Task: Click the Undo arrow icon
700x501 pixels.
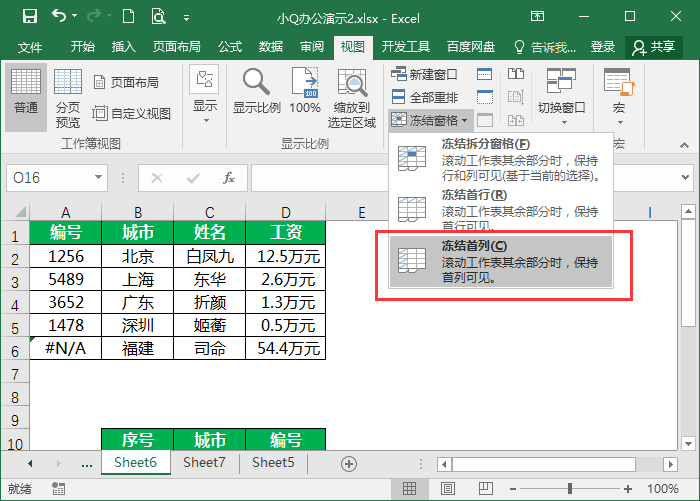Action: point(59,16)
